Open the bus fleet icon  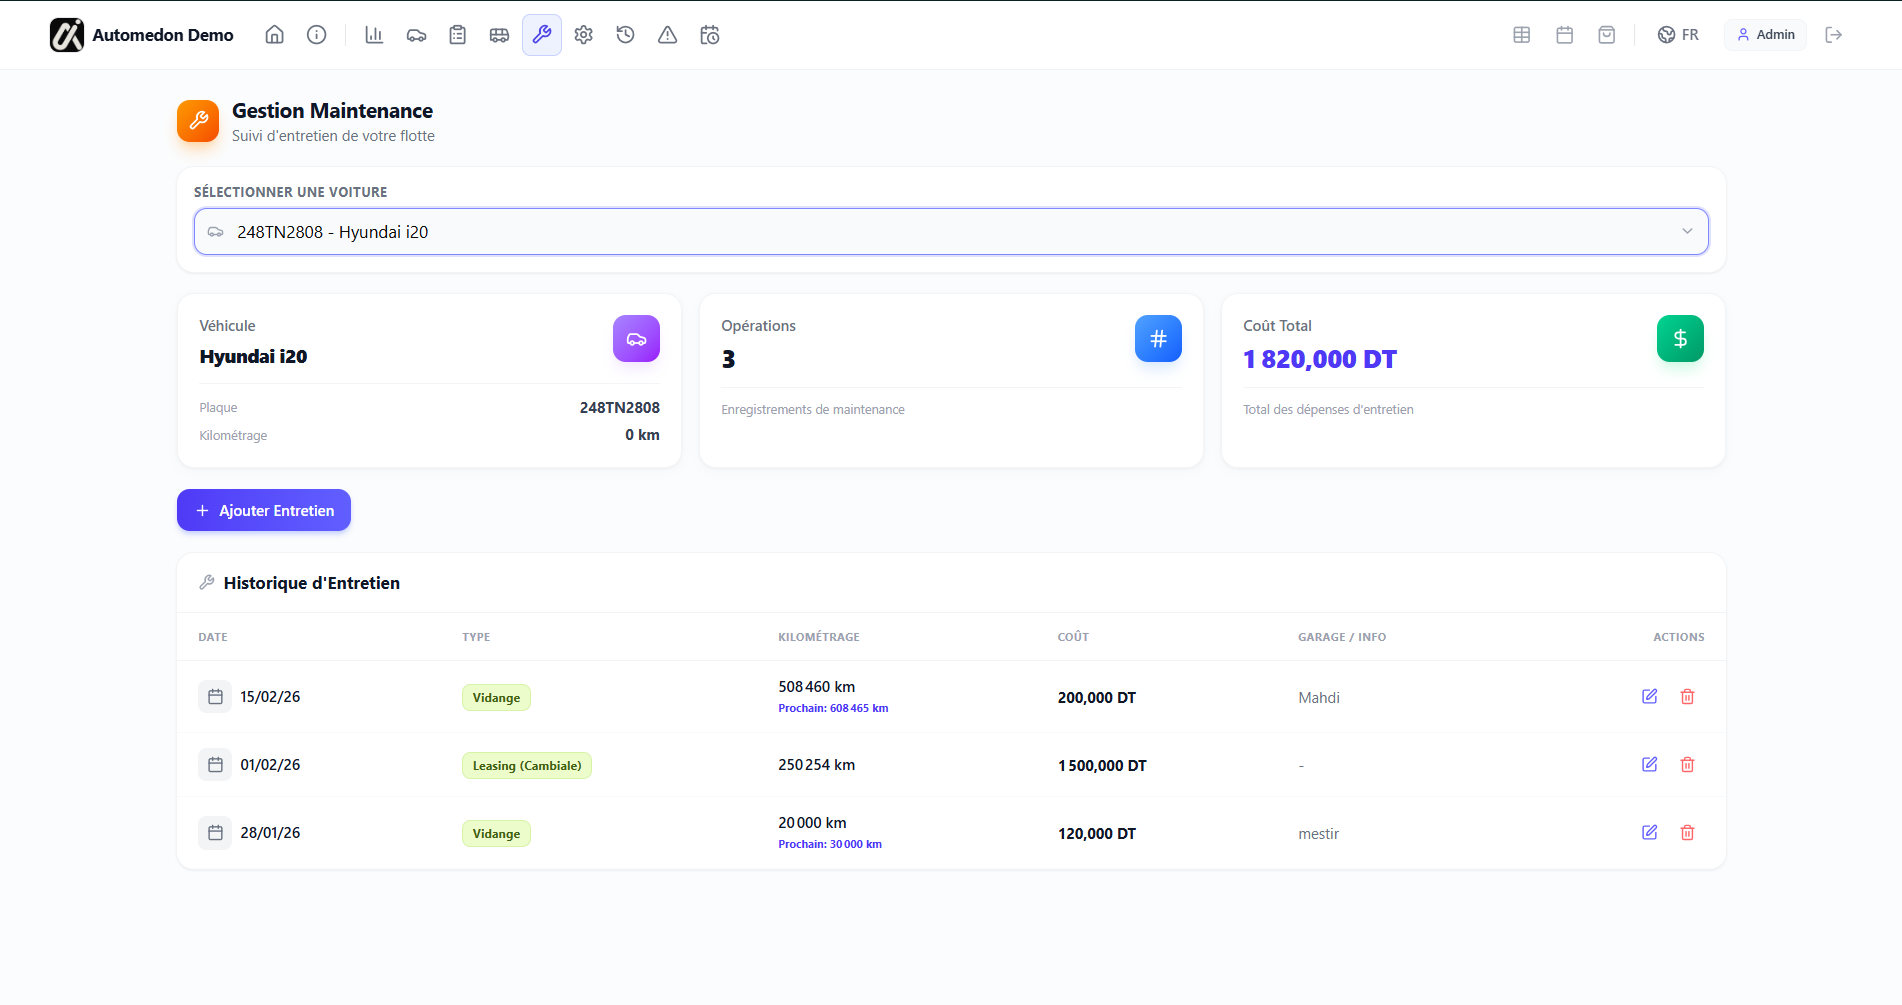(500, 34)
